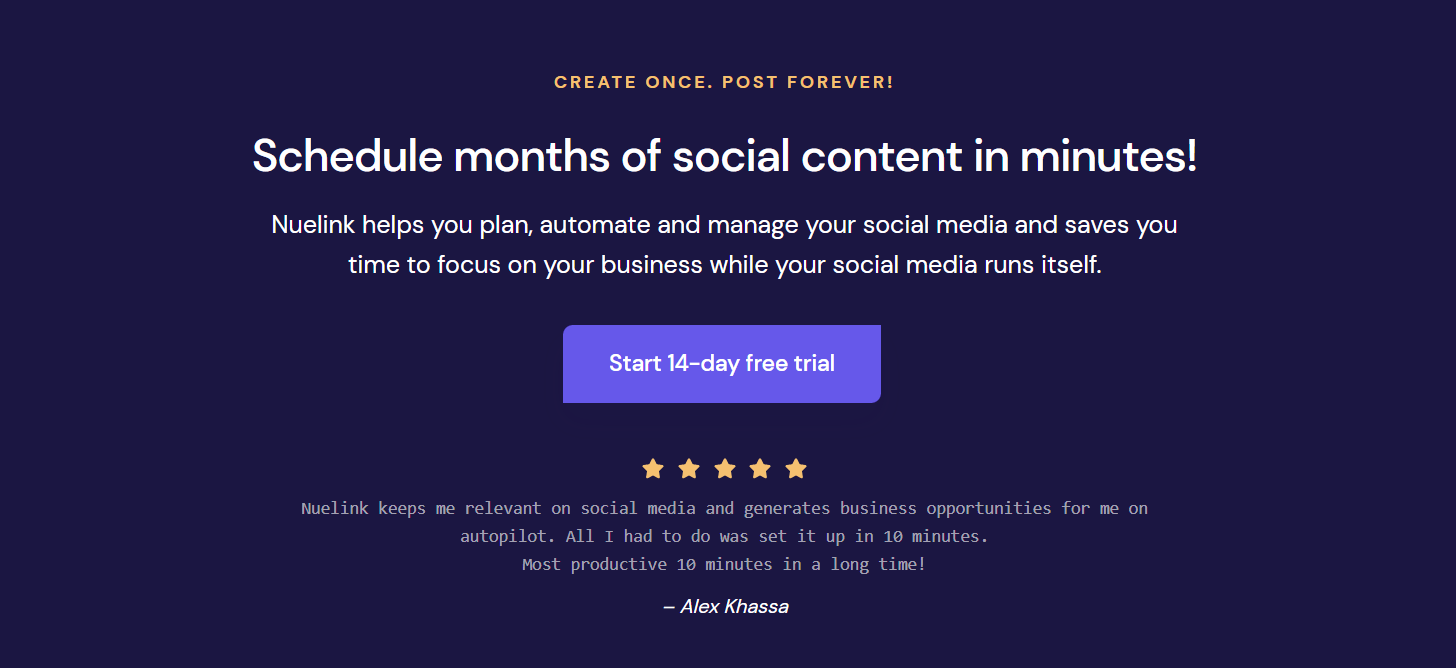The height and width of the screenshot is (668, 1456).
Task: Choose the middle rating star
Action: (725, 468)
